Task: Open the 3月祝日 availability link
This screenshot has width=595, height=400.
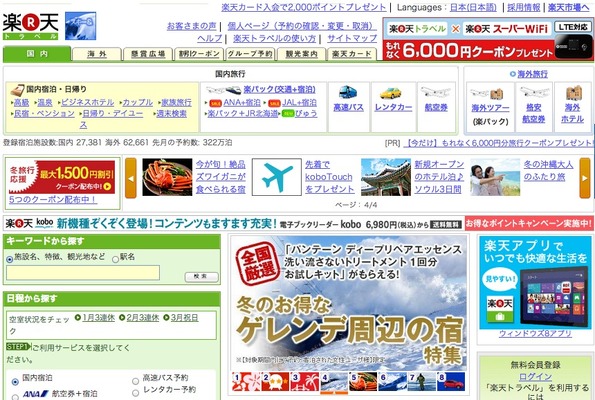Action: 184,318
